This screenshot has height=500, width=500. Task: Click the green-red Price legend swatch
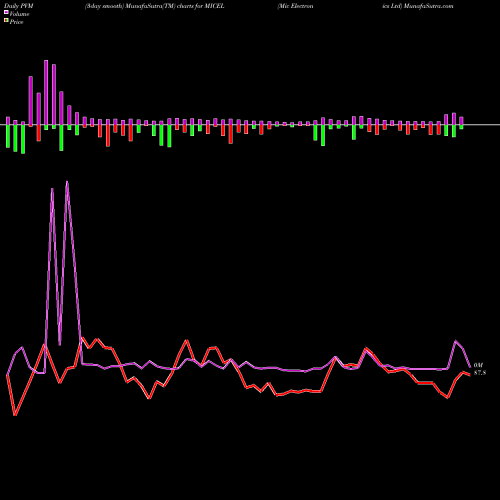coord(6,21)
